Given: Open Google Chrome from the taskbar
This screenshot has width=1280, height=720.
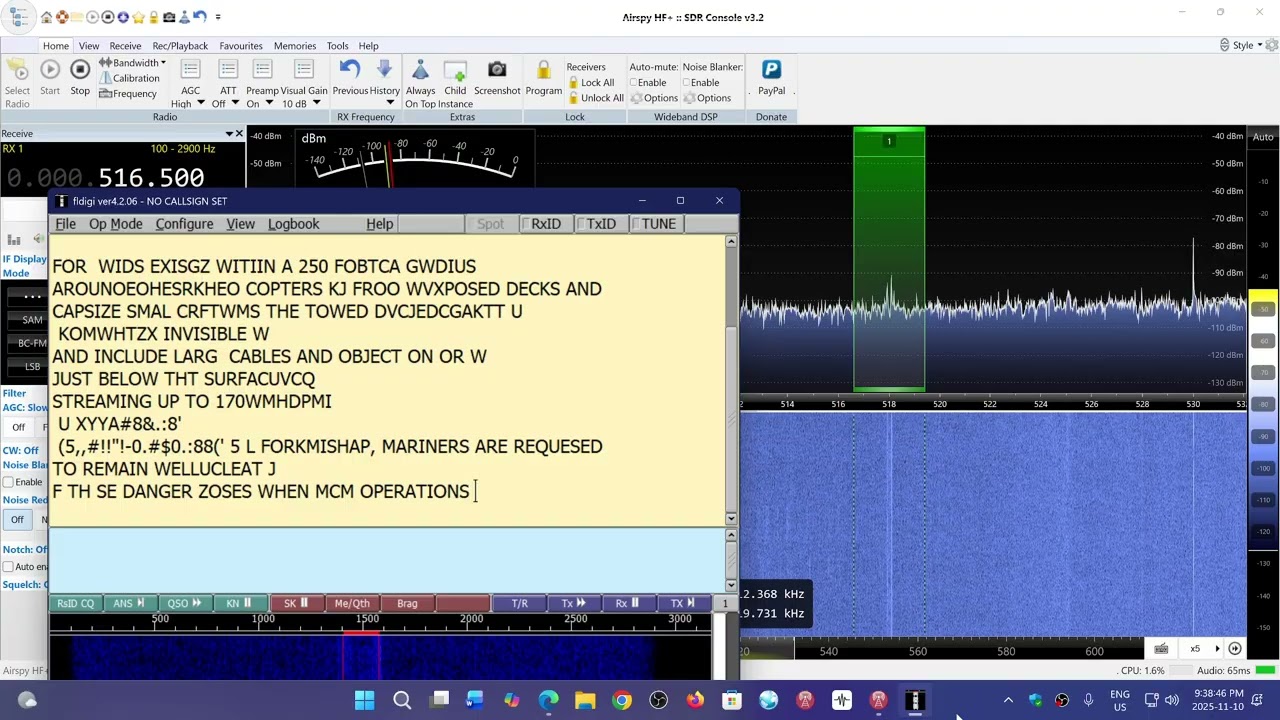Looking at the screenshot, I should (622, 700).
